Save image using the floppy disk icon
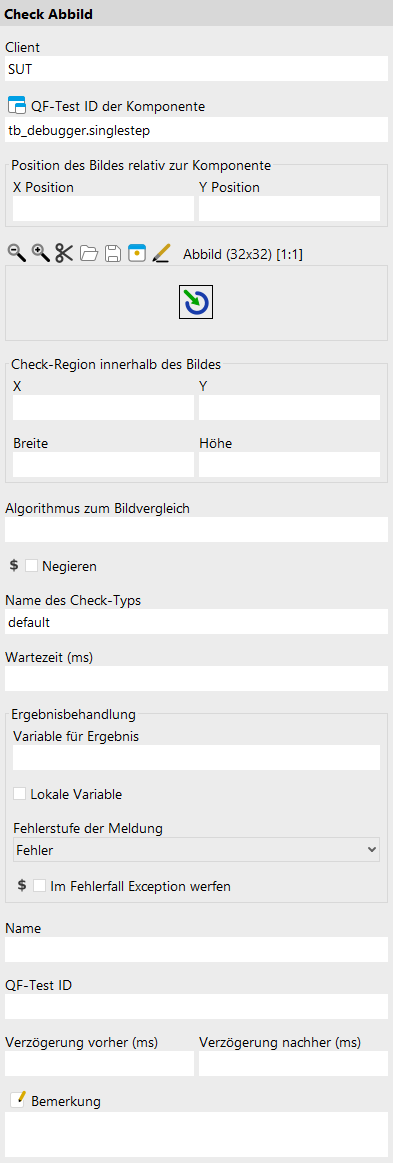Image resolution: width=393 pixels, height=1163 pixels. point(113,254)
